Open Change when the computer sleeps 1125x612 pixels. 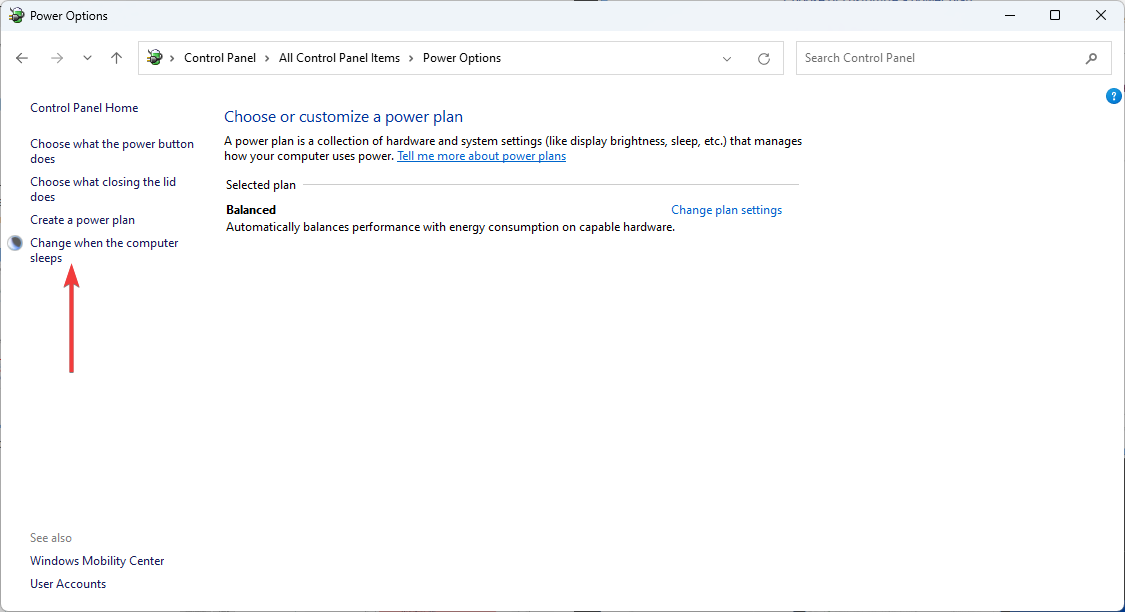coord(104,250)
